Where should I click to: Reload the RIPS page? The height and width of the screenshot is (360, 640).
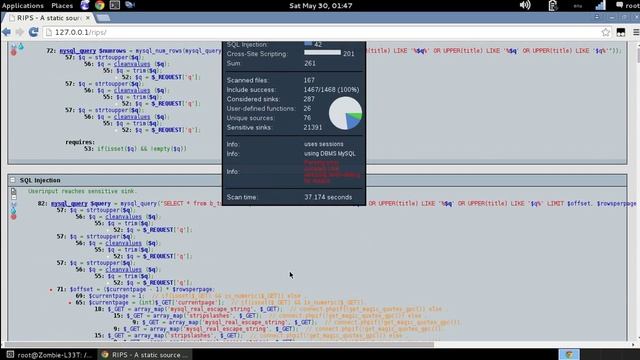(x=33, y=32)
